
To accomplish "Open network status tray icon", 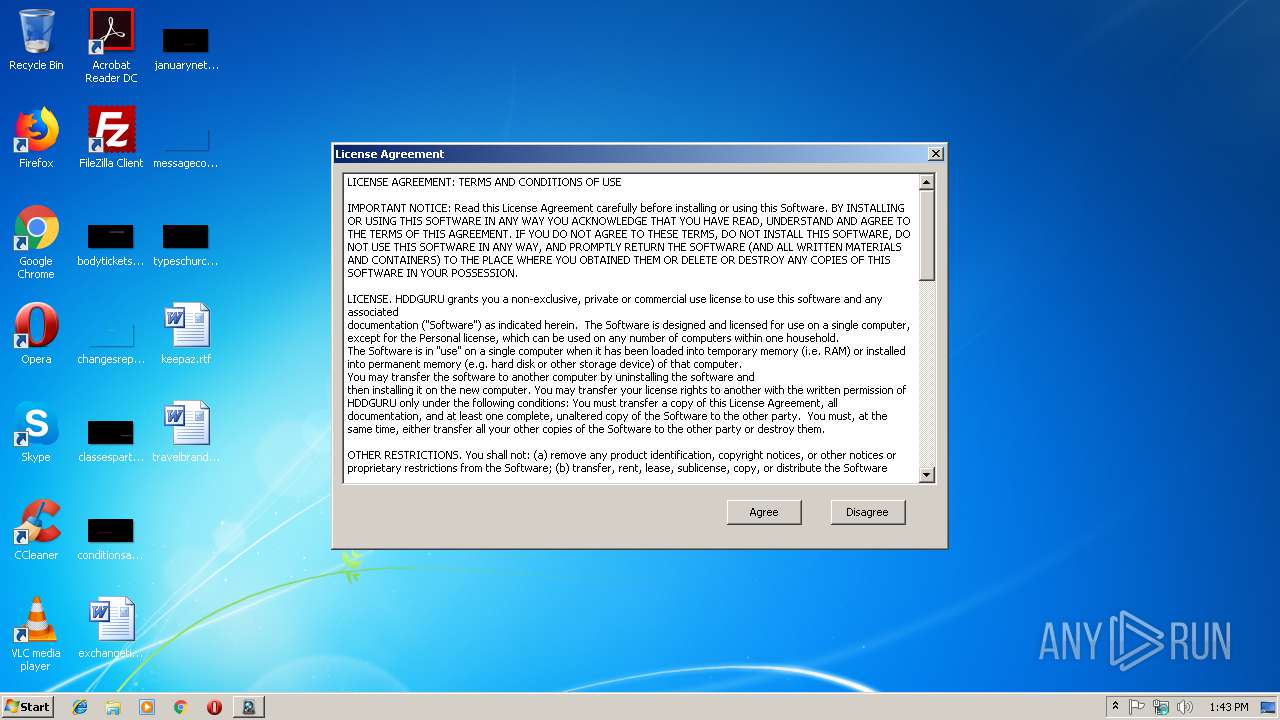I will (1161, 707).
